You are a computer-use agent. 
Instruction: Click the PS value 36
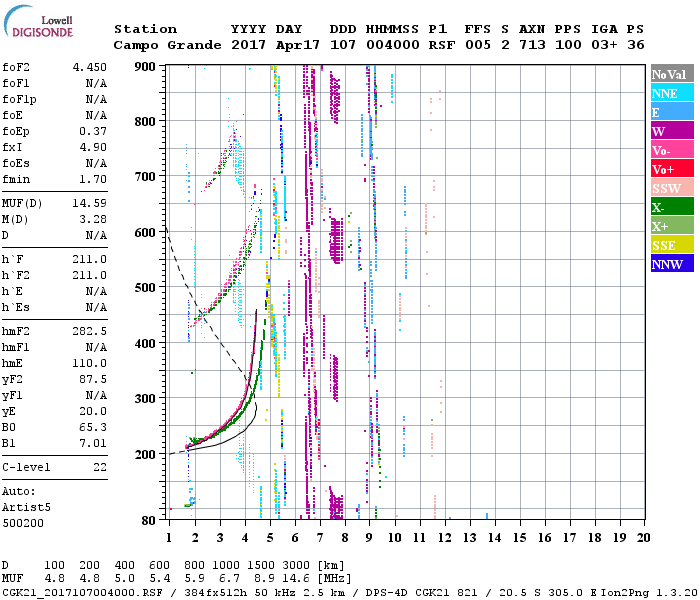tap(636, 45)
